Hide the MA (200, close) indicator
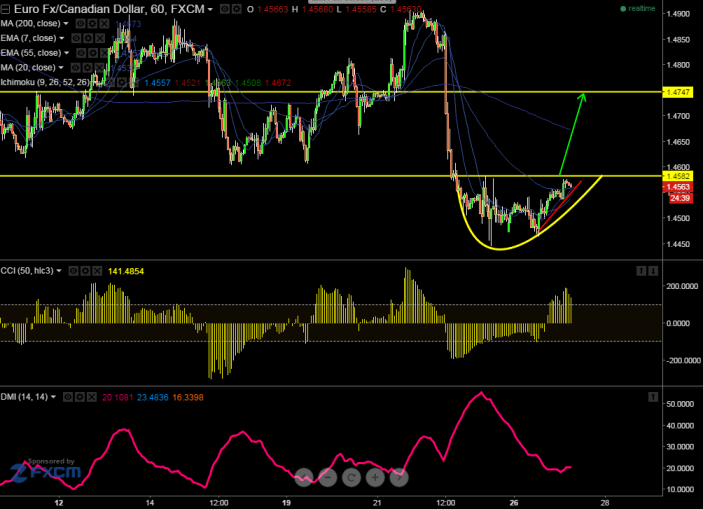This screenshot has height=509, width=703. click(x=80, y=23)
